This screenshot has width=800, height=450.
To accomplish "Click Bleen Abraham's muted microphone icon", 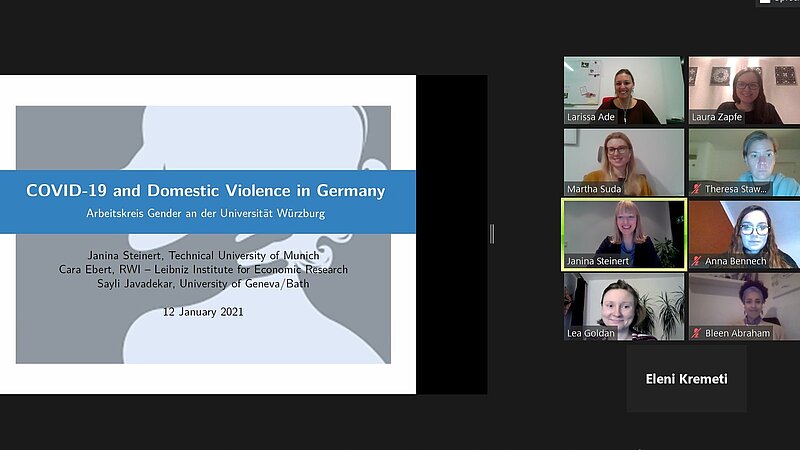I will coord(697,333).
